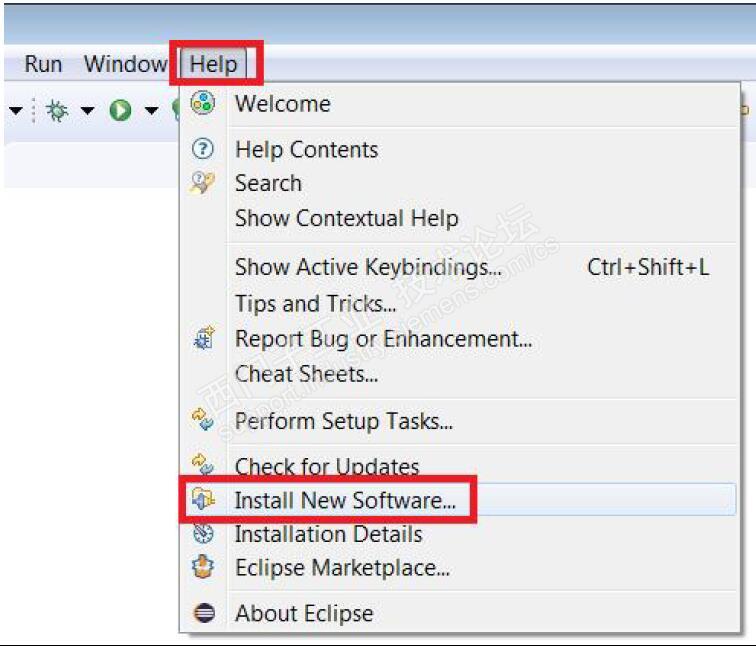
Task: Click the Install New Software icon
Action: (203, 500)
